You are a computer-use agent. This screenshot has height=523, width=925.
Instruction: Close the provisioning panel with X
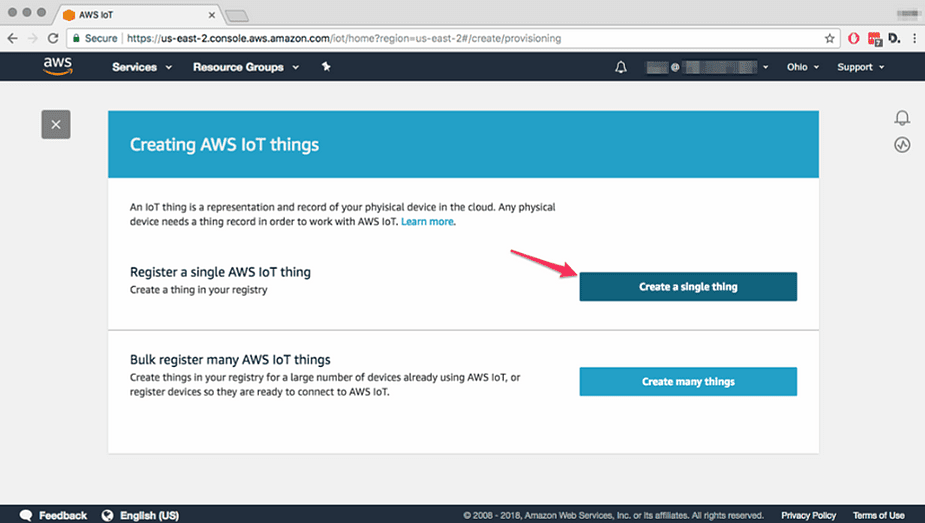pos(56,124)
